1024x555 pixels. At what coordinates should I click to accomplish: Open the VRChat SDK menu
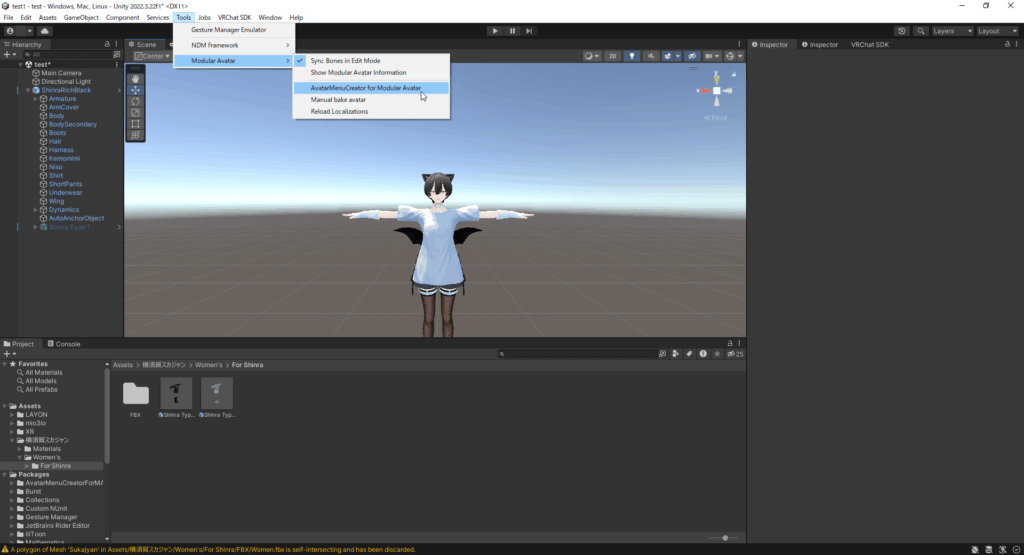(234, 18)
